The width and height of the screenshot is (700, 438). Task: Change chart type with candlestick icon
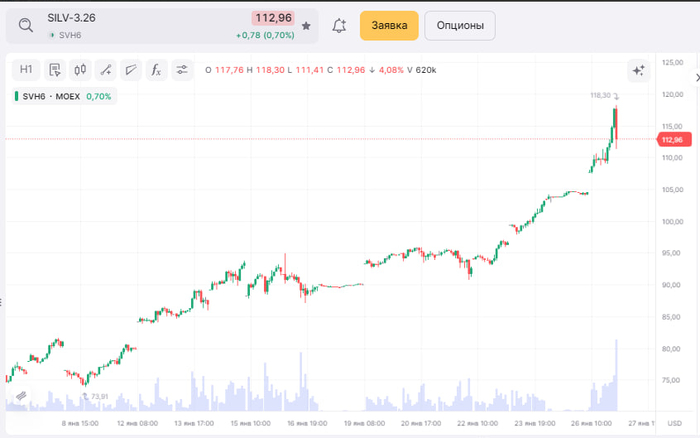(80, 70)
